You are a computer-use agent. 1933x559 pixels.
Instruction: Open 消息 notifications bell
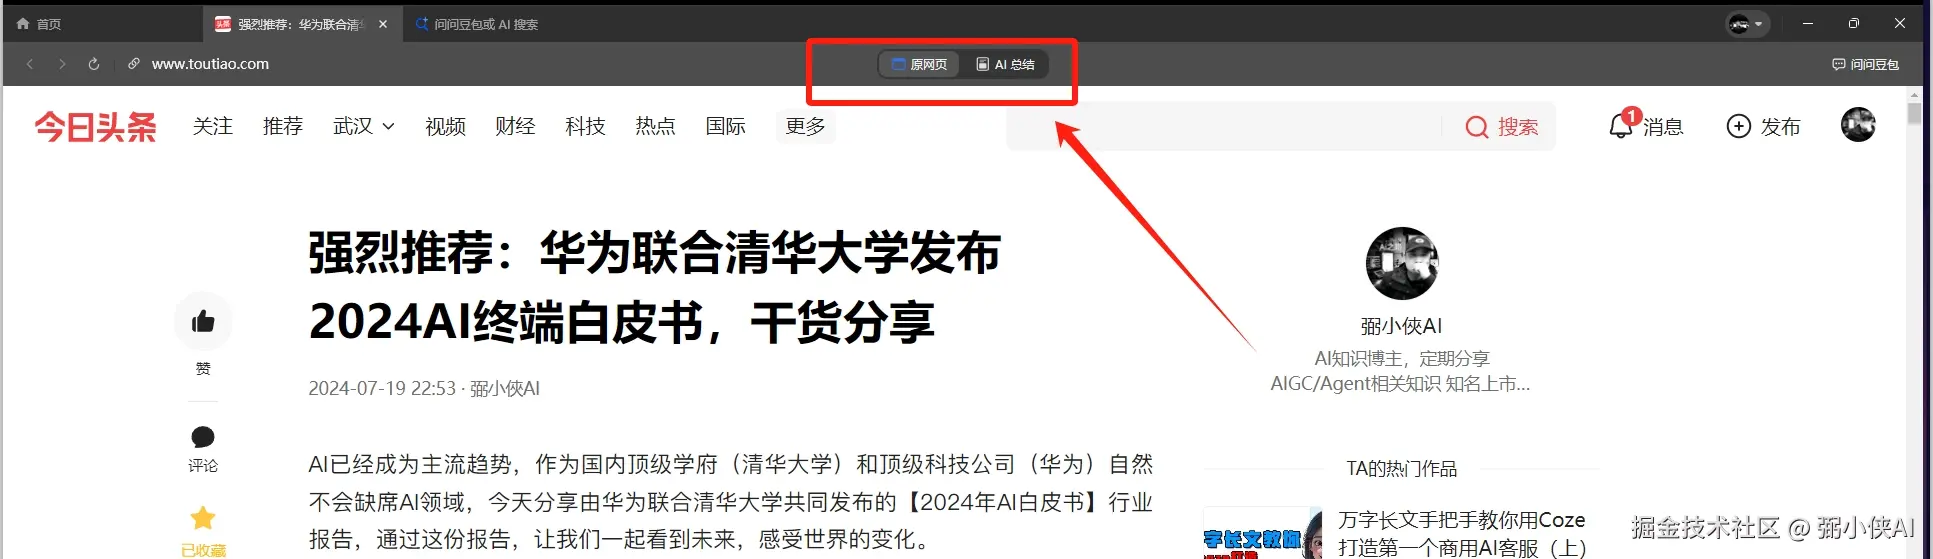coord(1646,126)
